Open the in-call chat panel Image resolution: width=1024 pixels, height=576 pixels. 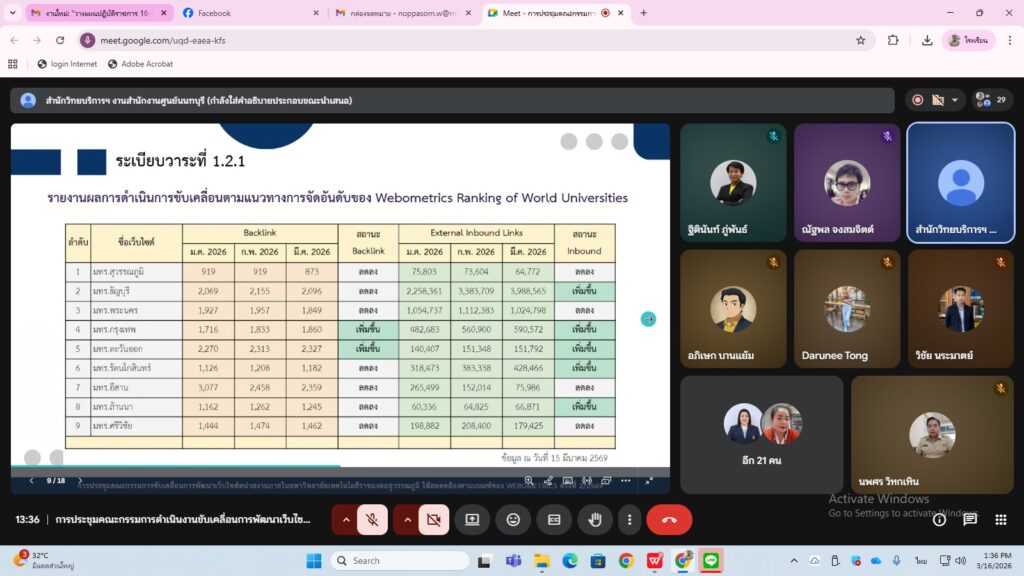pyautogui.click(x=970, y=519)
